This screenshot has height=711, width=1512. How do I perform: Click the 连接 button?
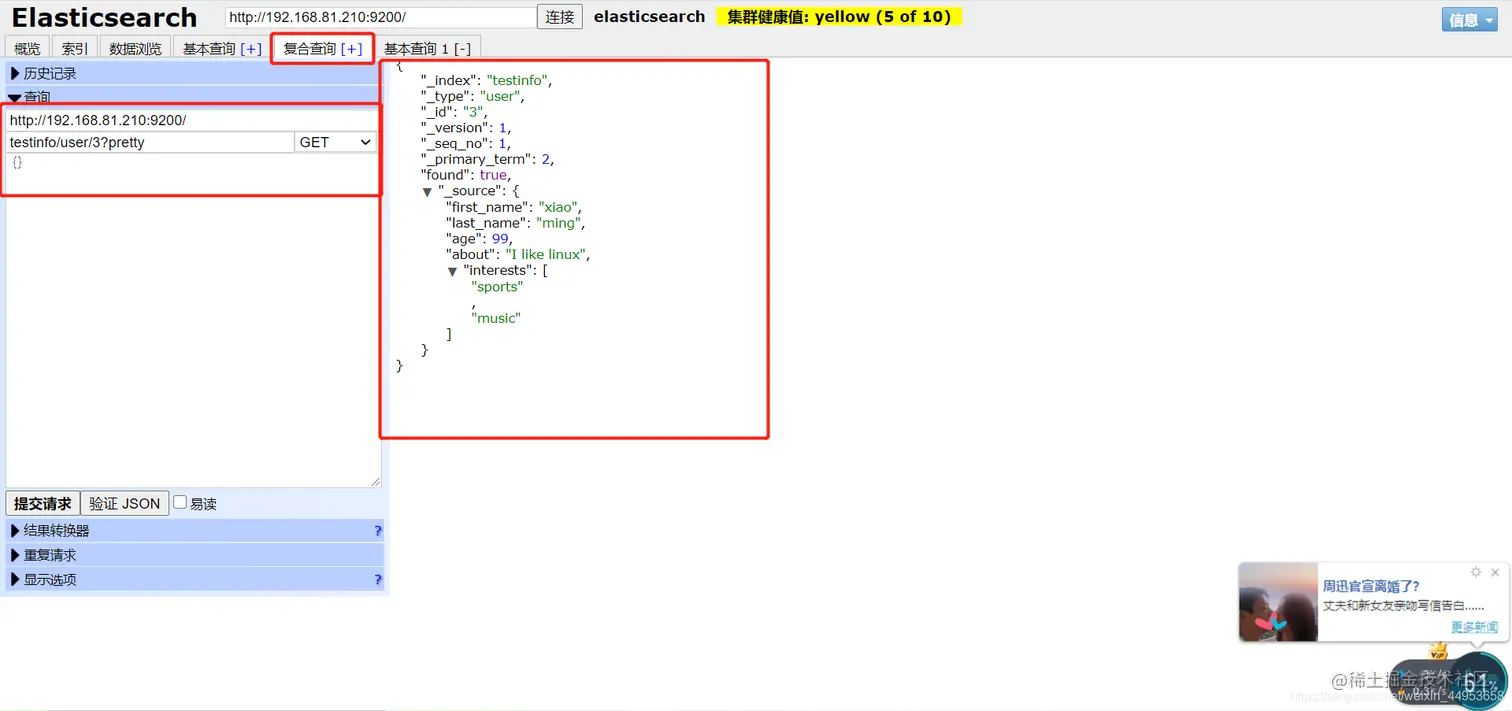pos(560,17)
